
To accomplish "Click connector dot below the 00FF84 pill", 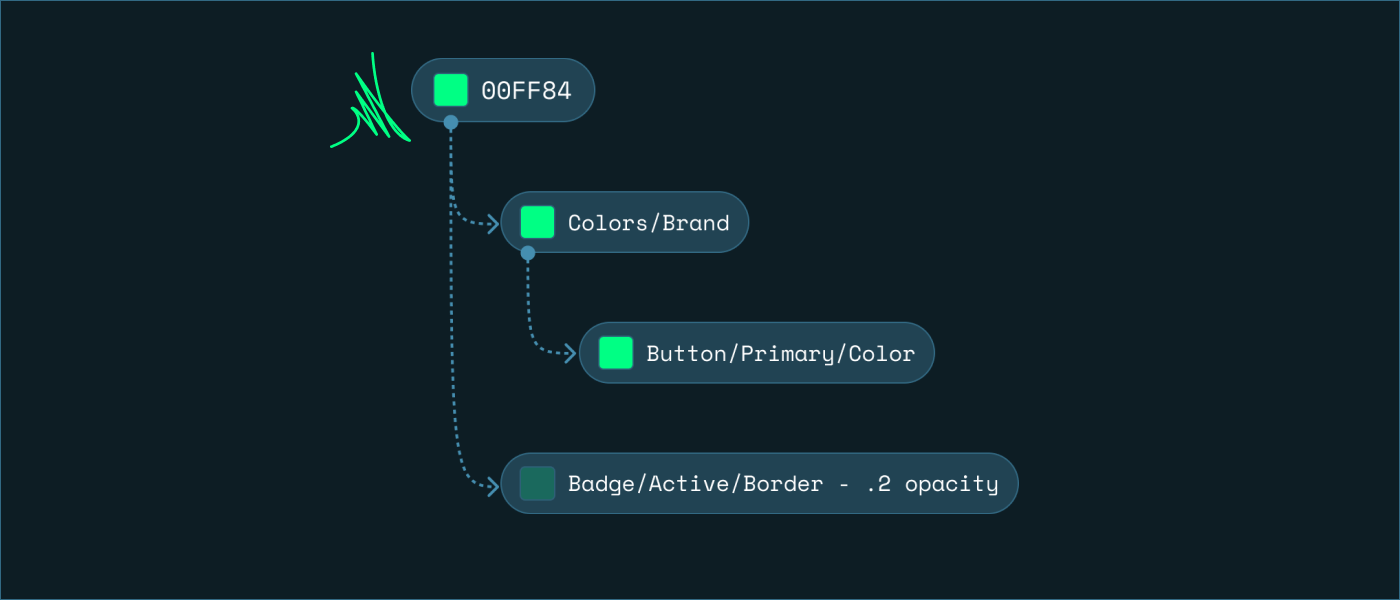I will pos(451,122).
